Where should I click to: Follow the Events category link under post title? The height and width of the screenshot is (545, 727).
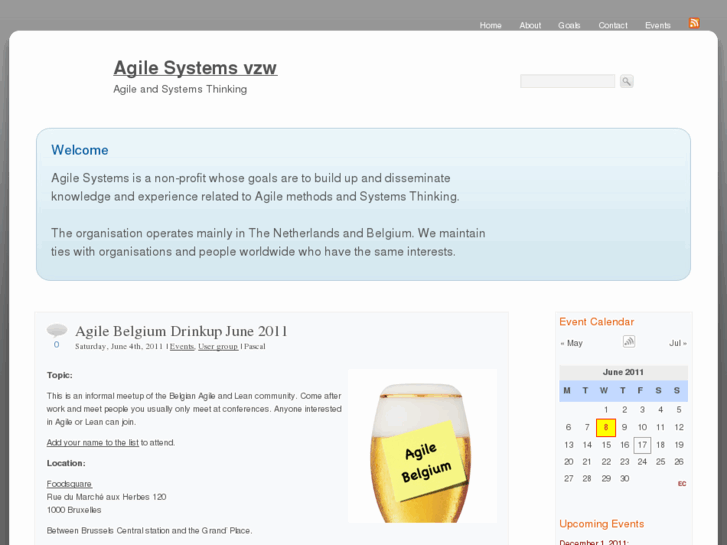(x=182, y=346)
